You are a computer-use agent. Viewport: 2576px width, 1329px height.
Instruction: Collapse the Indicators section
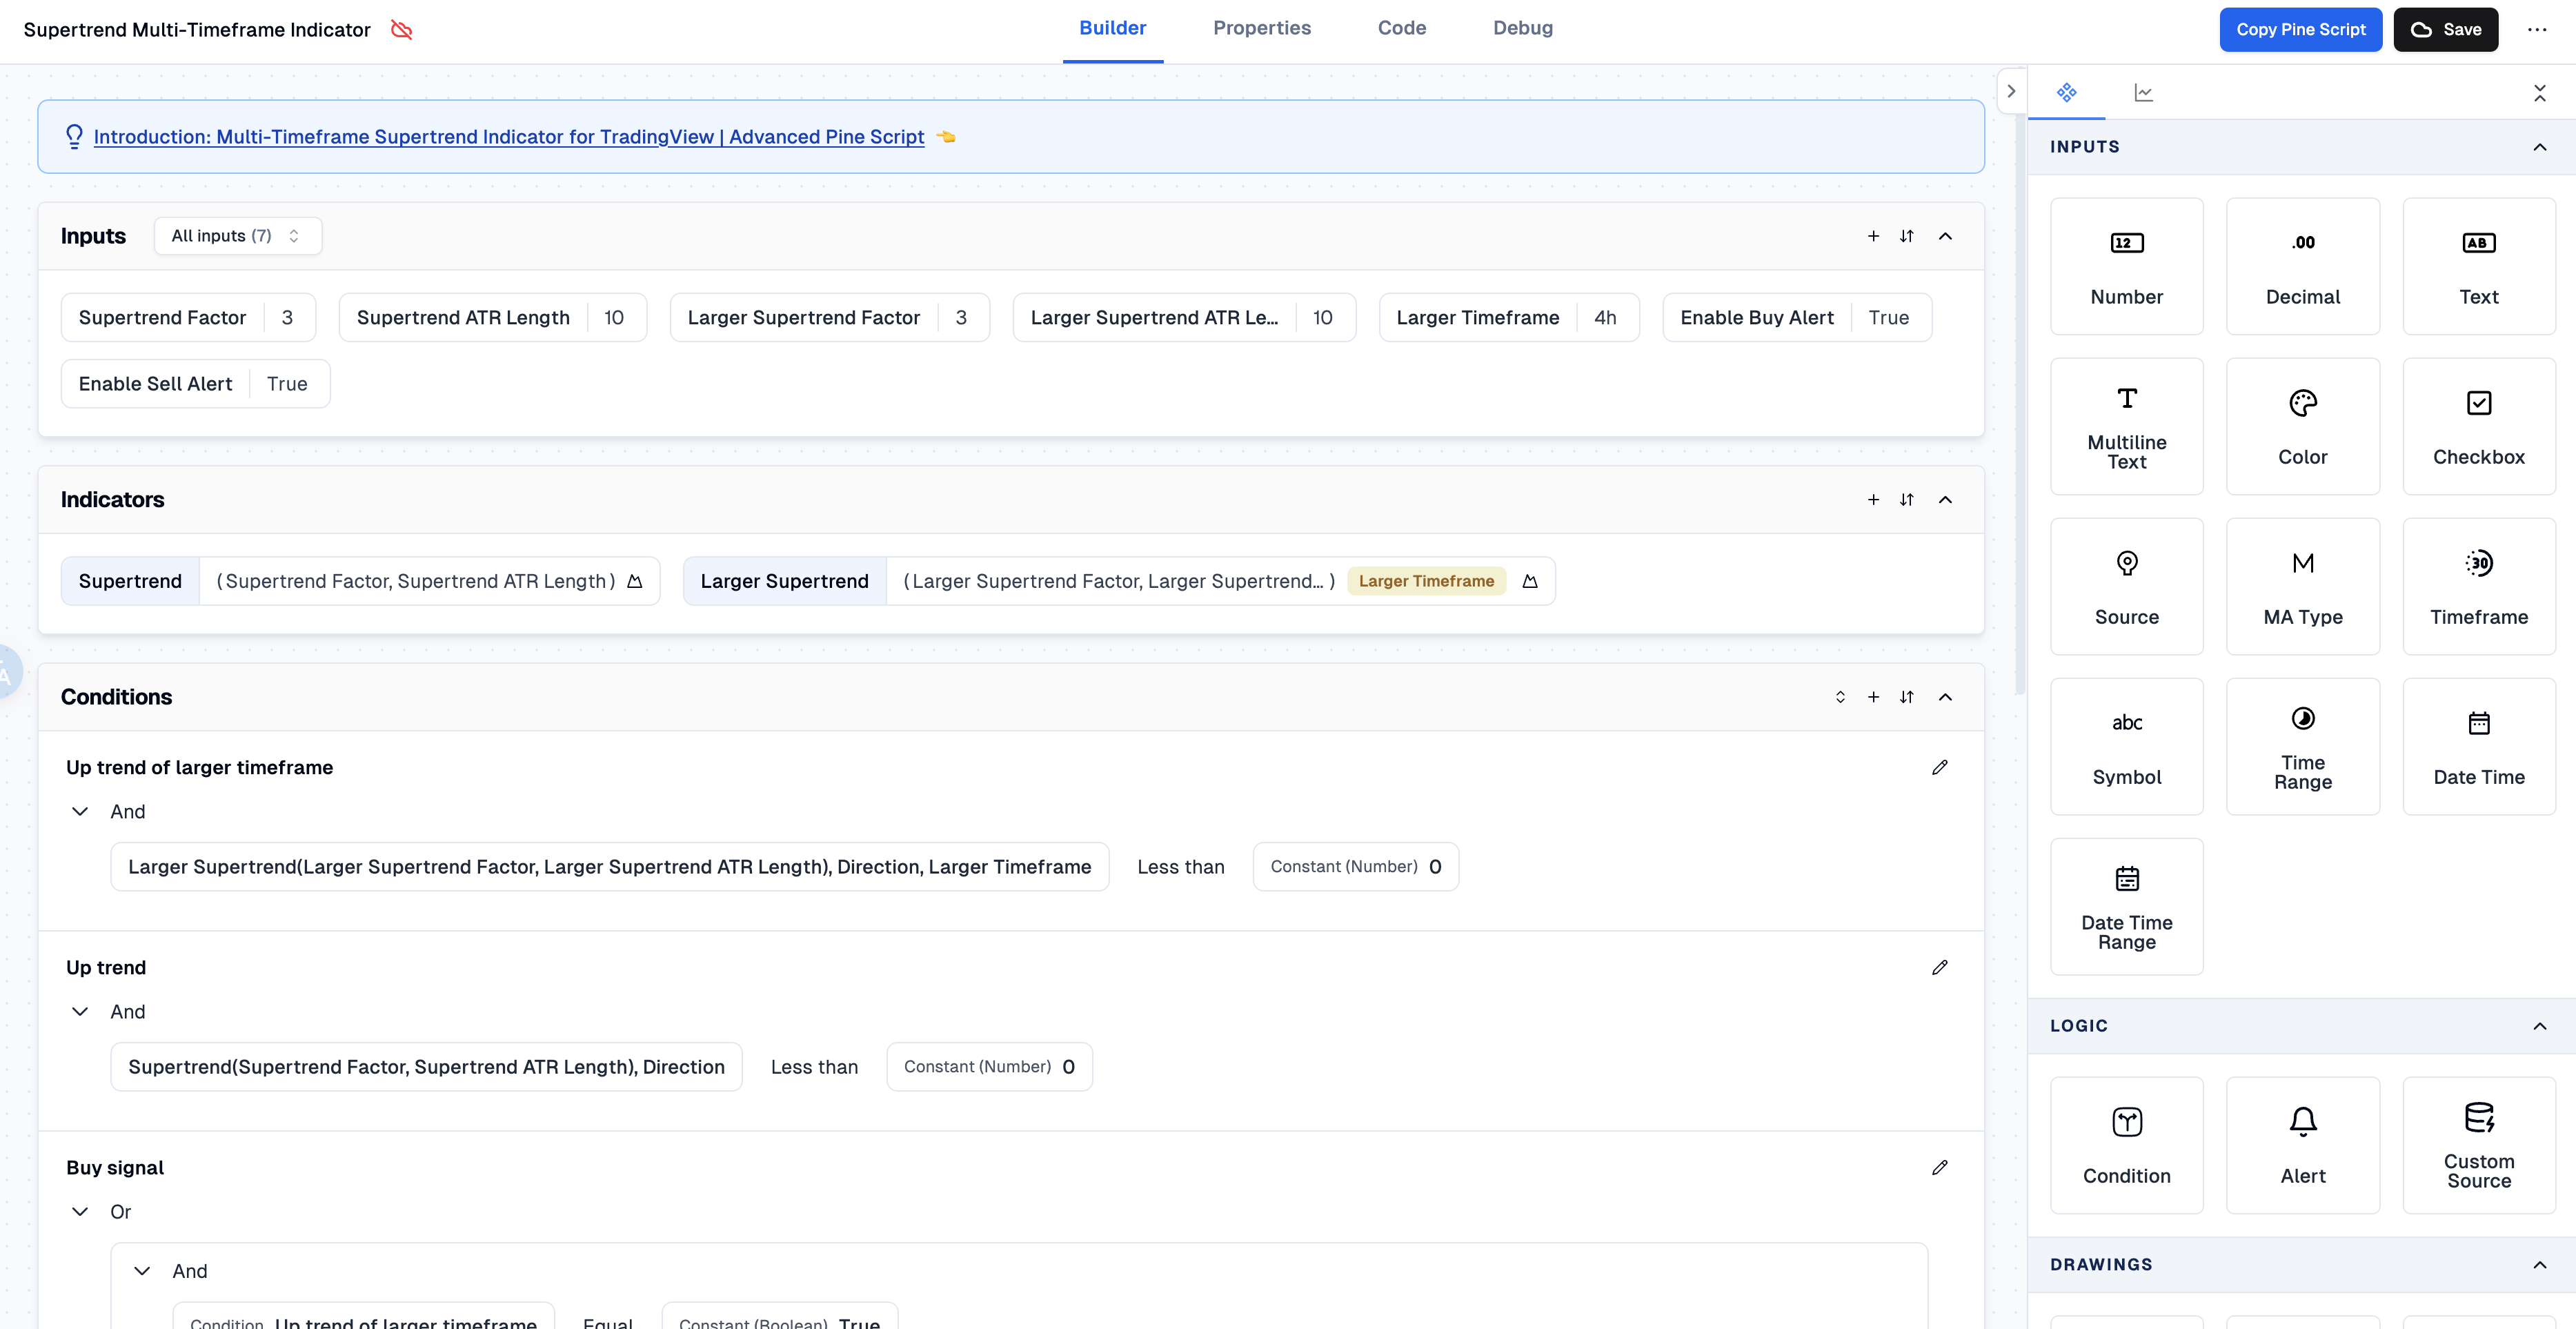1945,499
